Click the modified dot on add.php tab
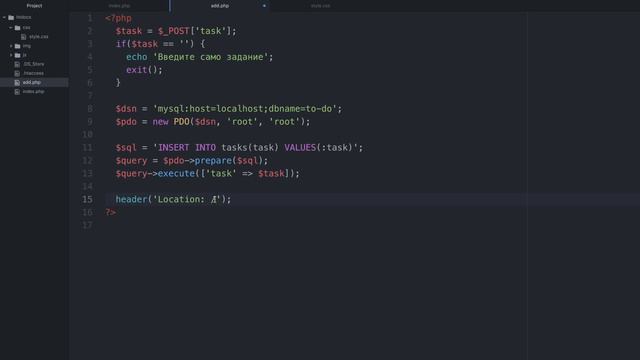640x360 pixels. [x=264, y=6]
